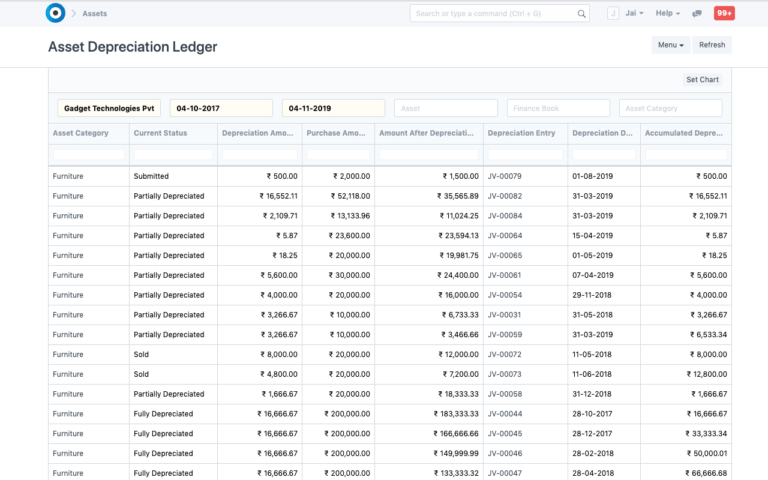
Task: Edit the Gadget Technologies Pvt company filter
Action: (x=109, y=108)
